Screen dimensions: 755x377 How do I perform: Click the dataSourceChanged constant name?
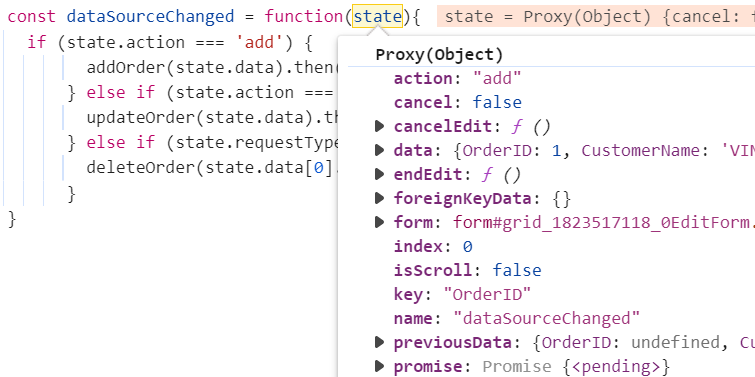pos(150,17)
